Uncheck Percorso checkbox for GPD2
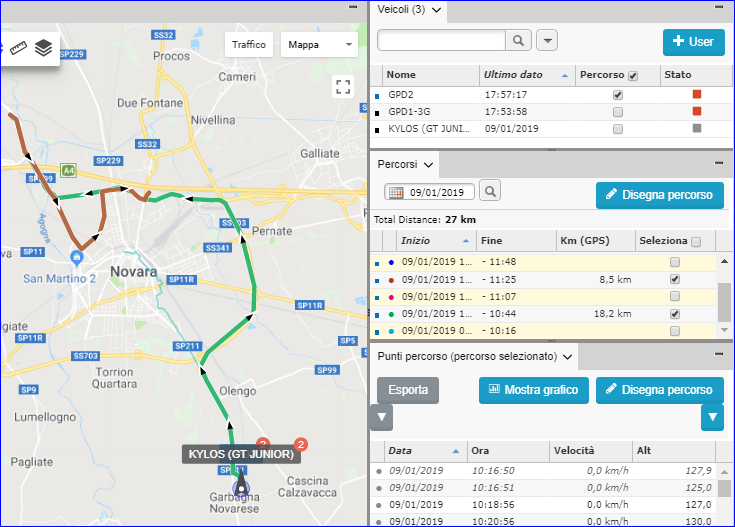 tap(618, 94)
